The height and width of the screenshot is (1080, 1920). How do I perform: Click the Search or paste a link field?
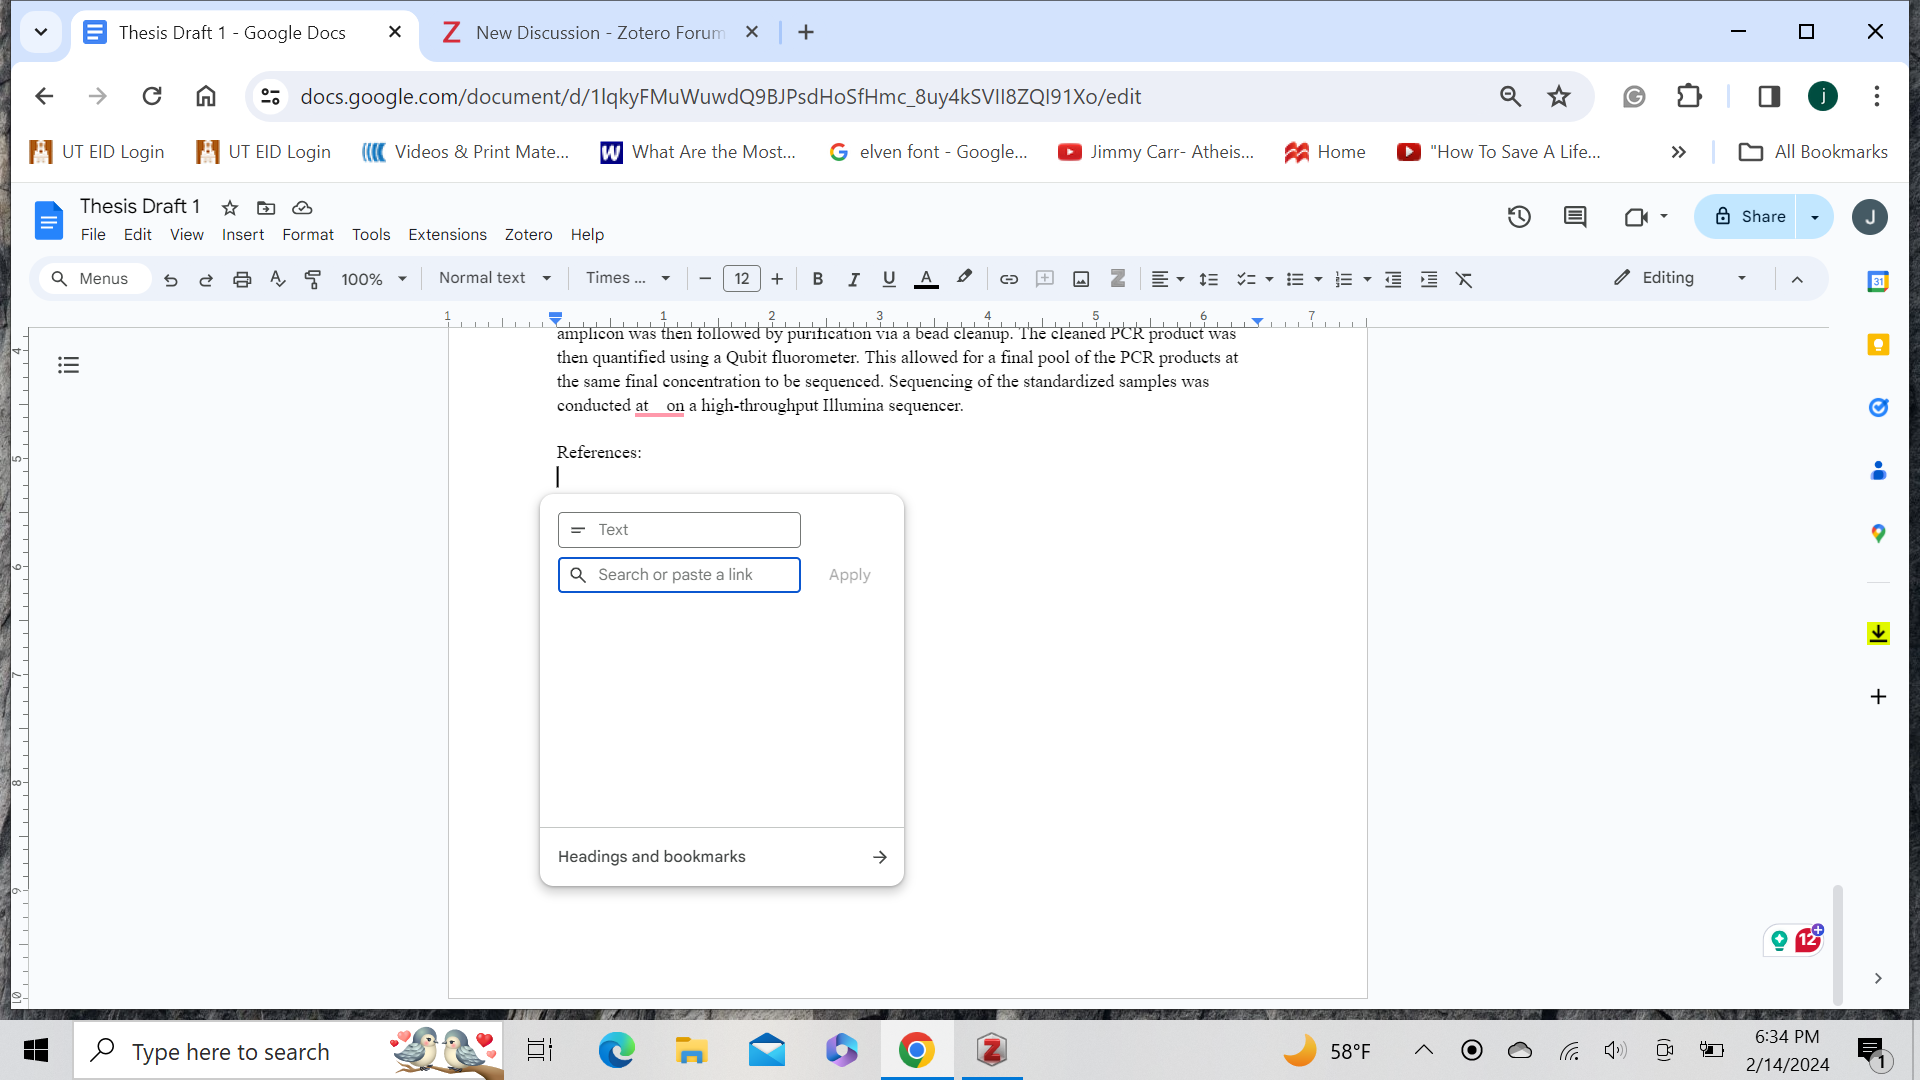point(690,575)
